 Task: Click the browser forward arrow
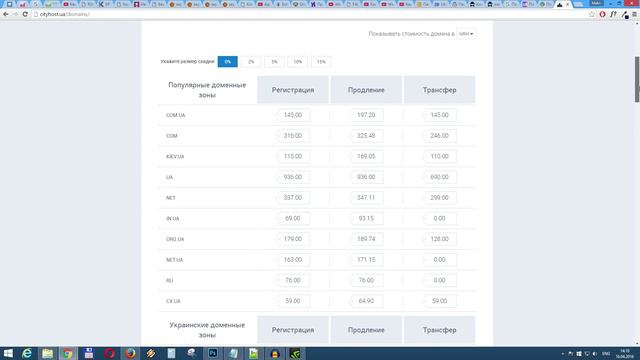pyautogui.click(x=16, y=14)
